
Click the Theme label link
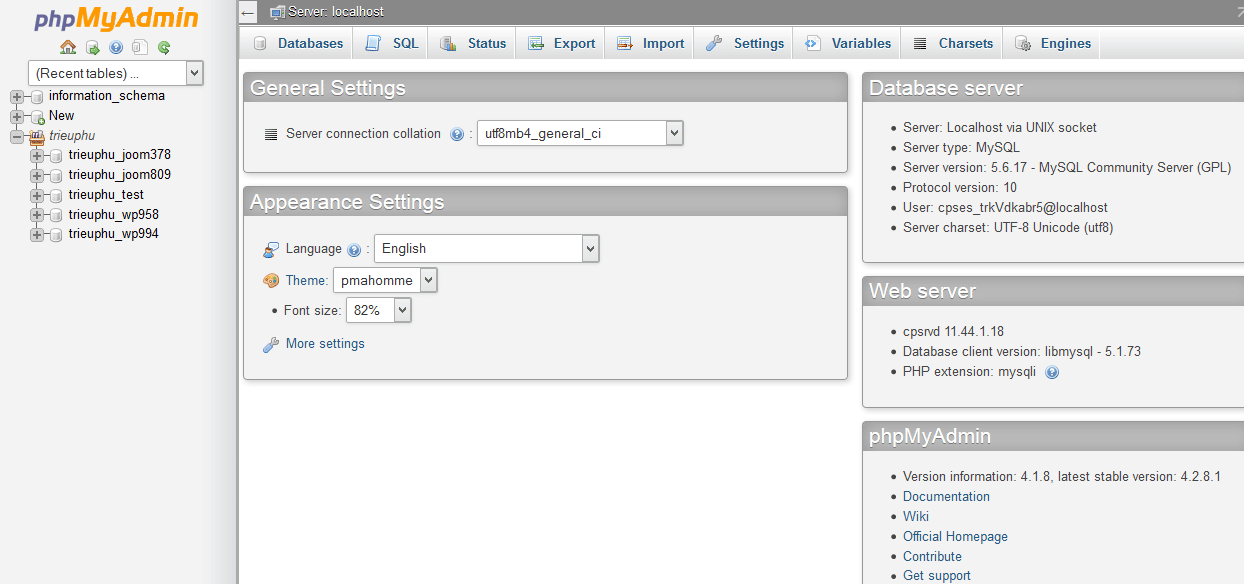(x=306, y=281)
